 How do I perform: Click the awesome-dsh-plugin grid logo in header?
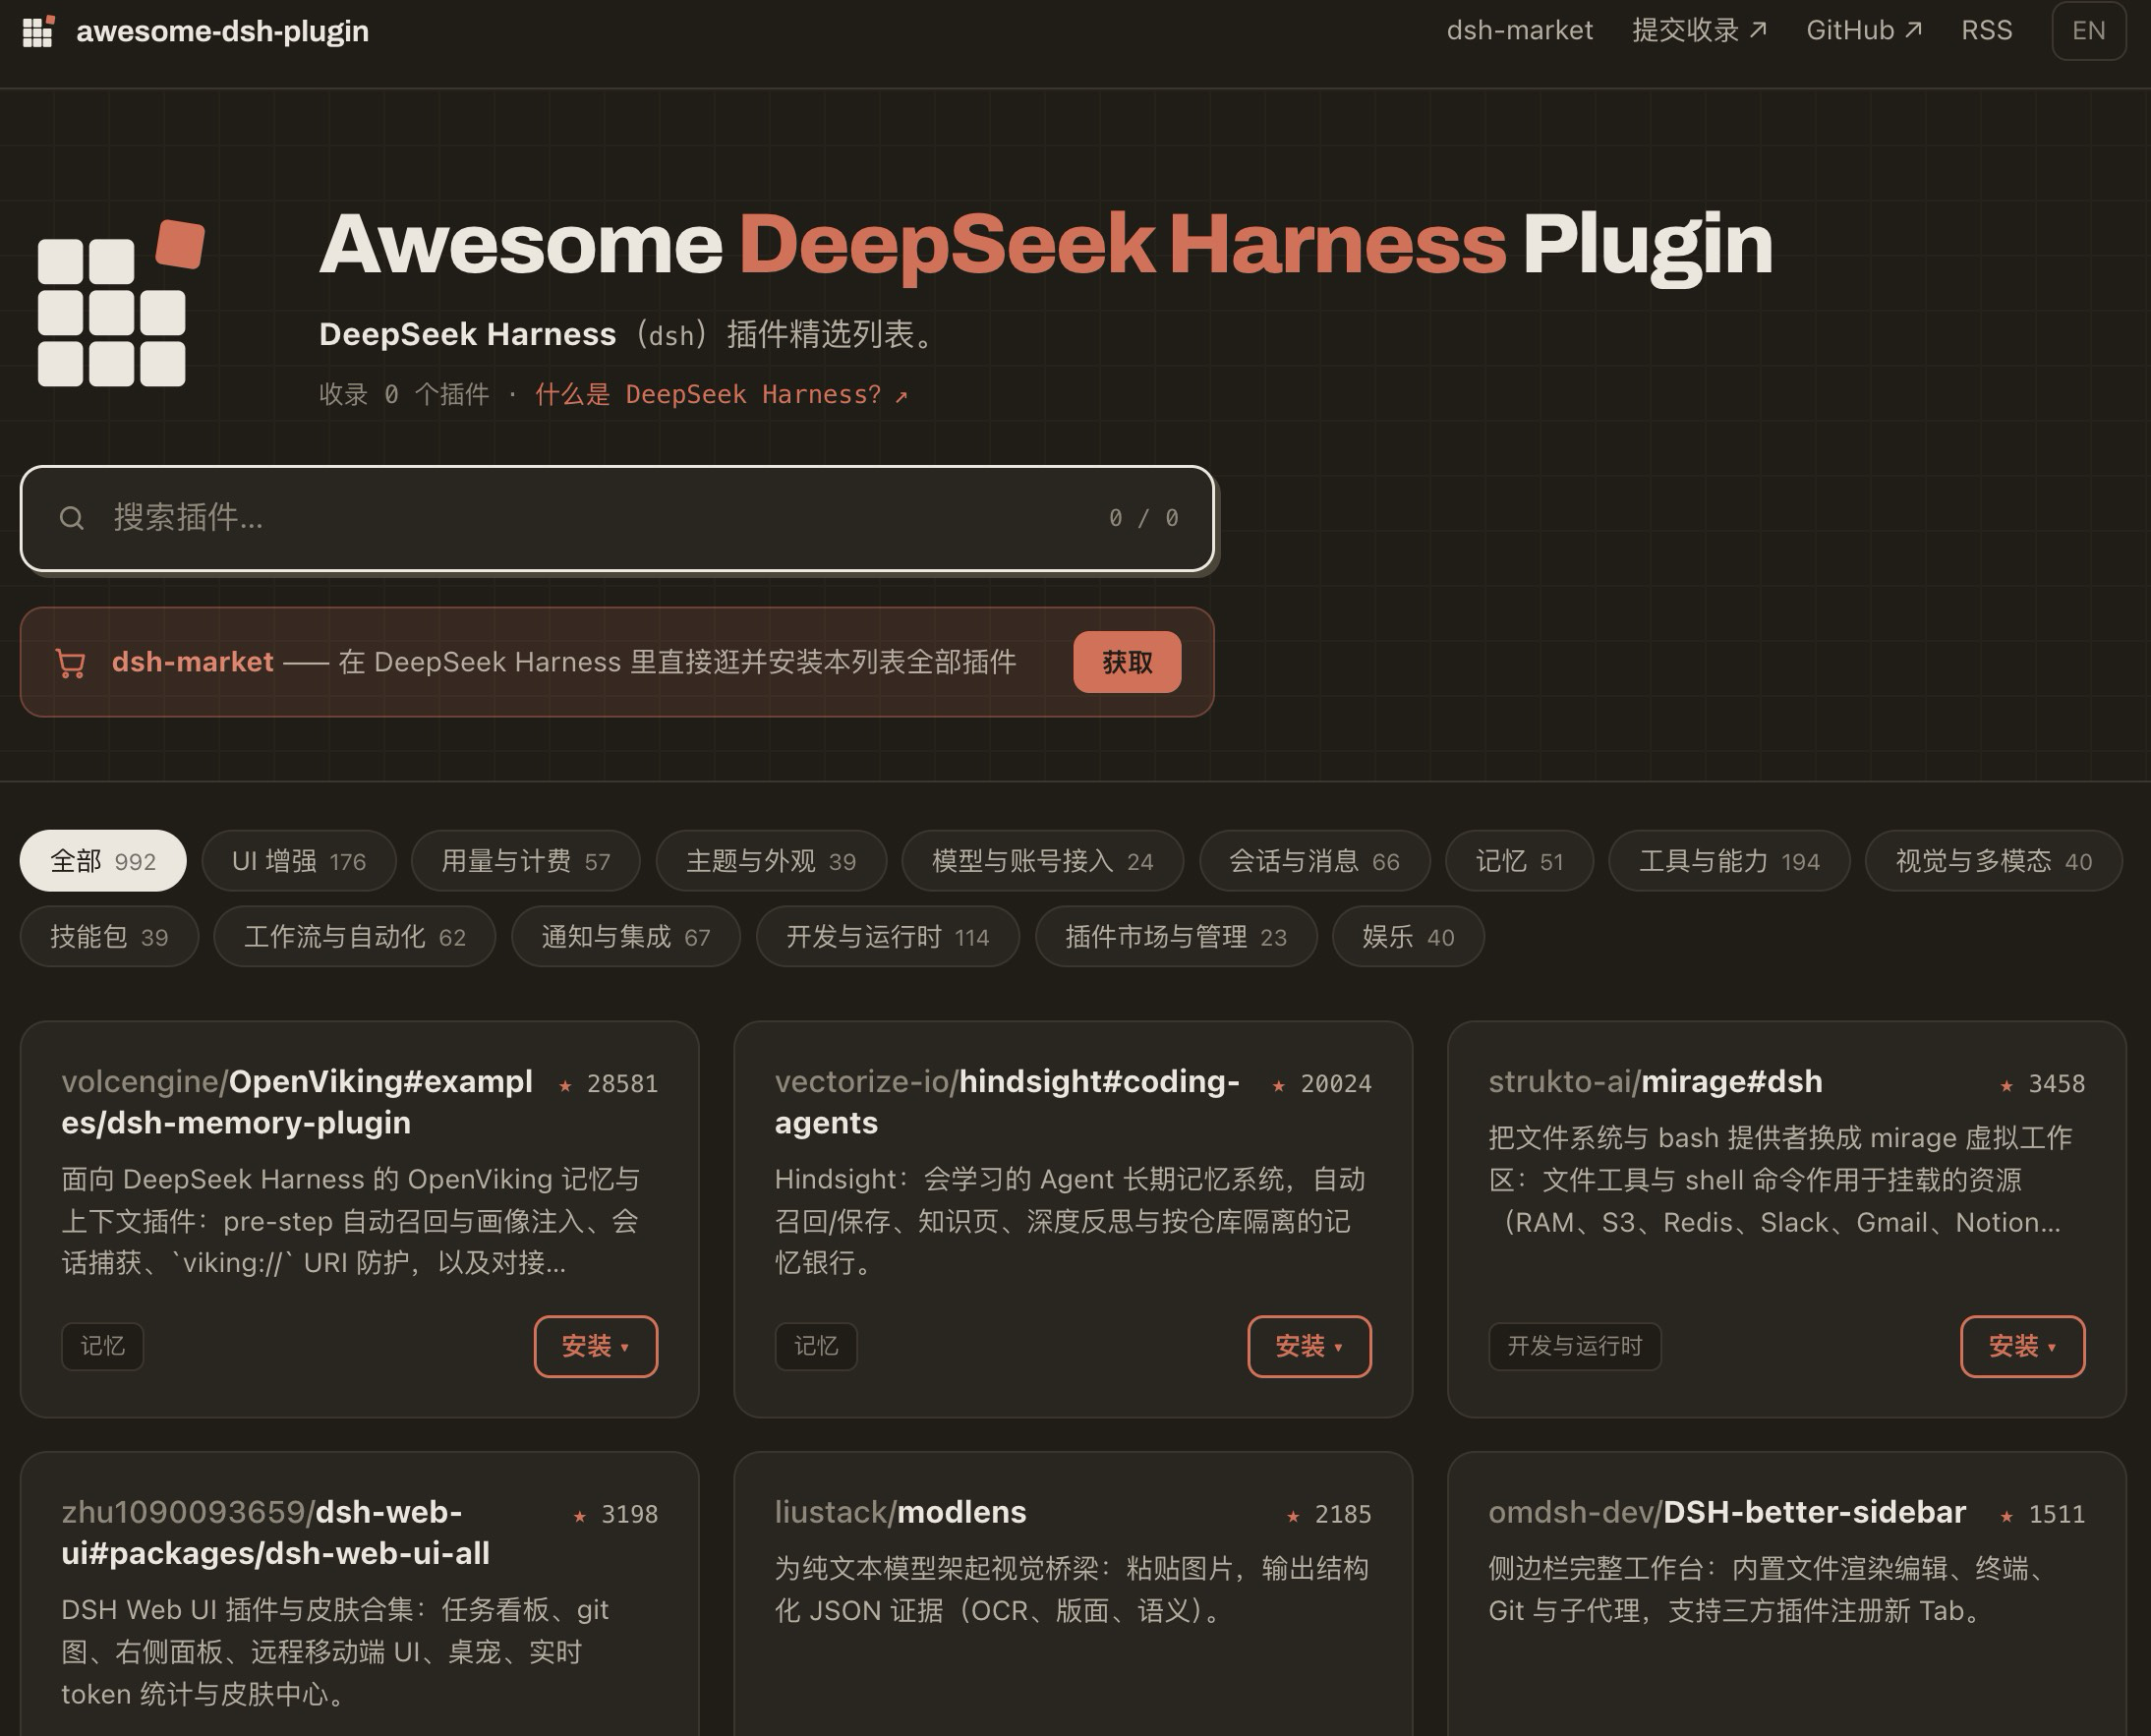(x=38, y=31)
